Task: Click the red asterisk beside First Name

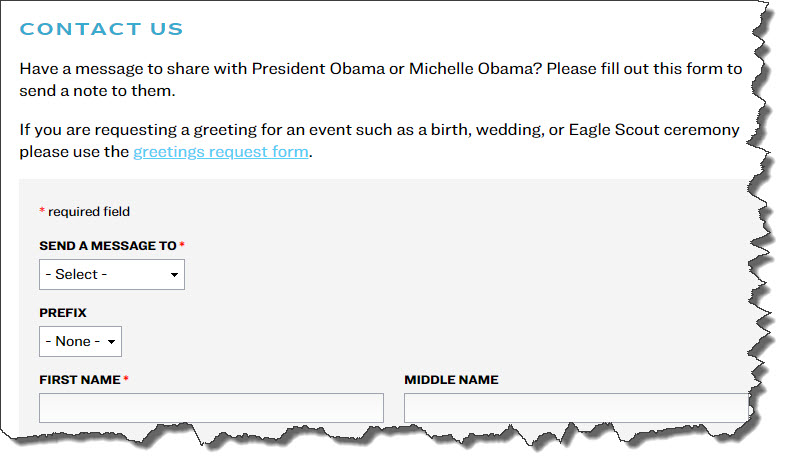Action: pos(126,380)
